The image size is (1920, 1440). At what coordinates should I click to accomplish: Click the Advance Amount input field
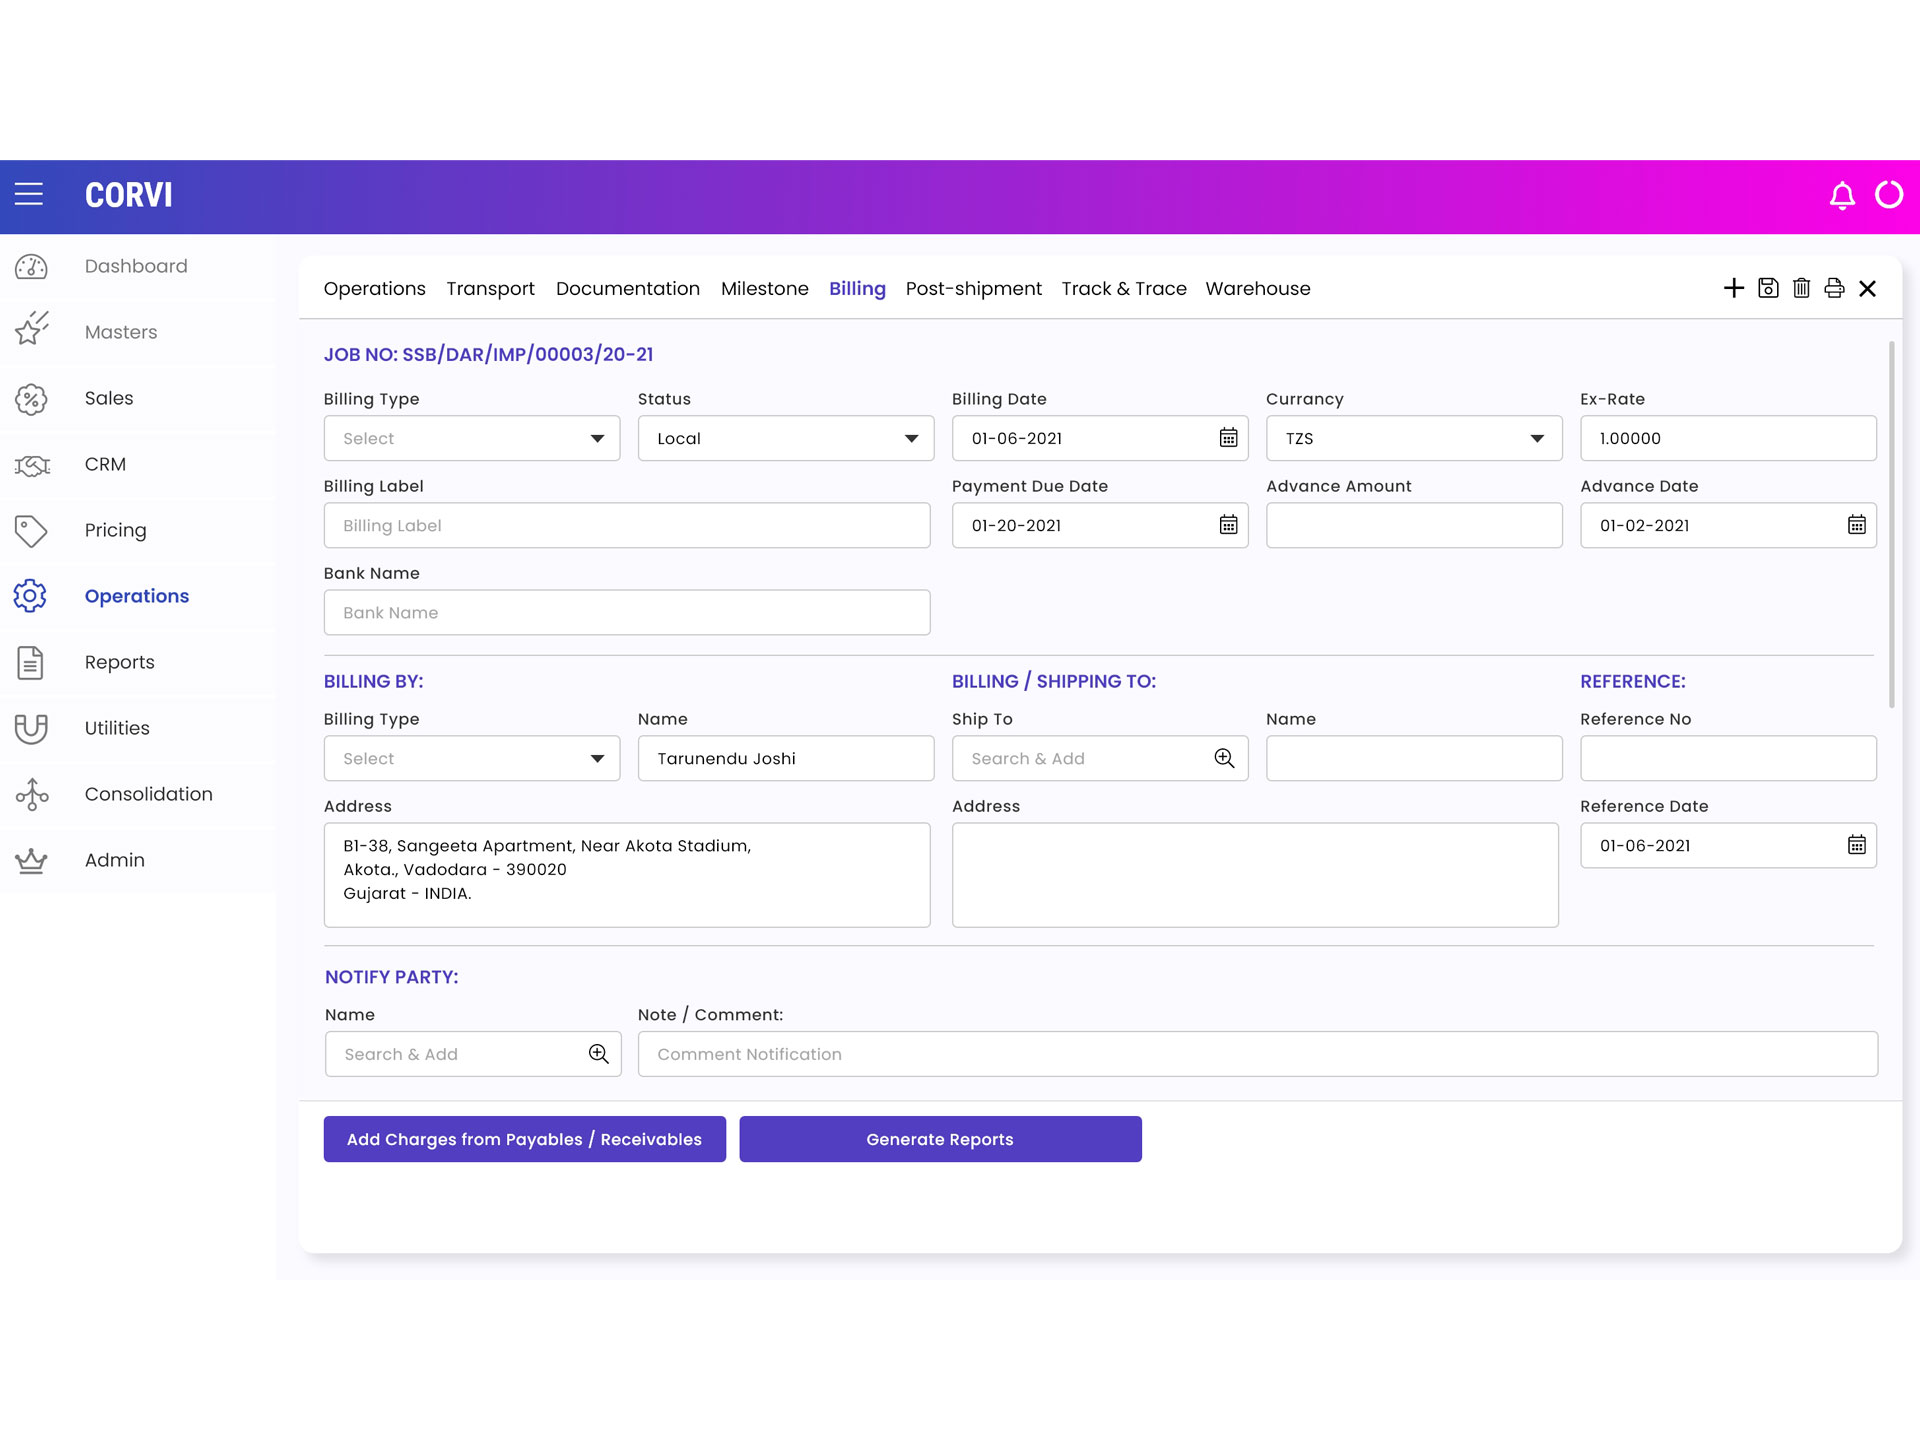1414,525
